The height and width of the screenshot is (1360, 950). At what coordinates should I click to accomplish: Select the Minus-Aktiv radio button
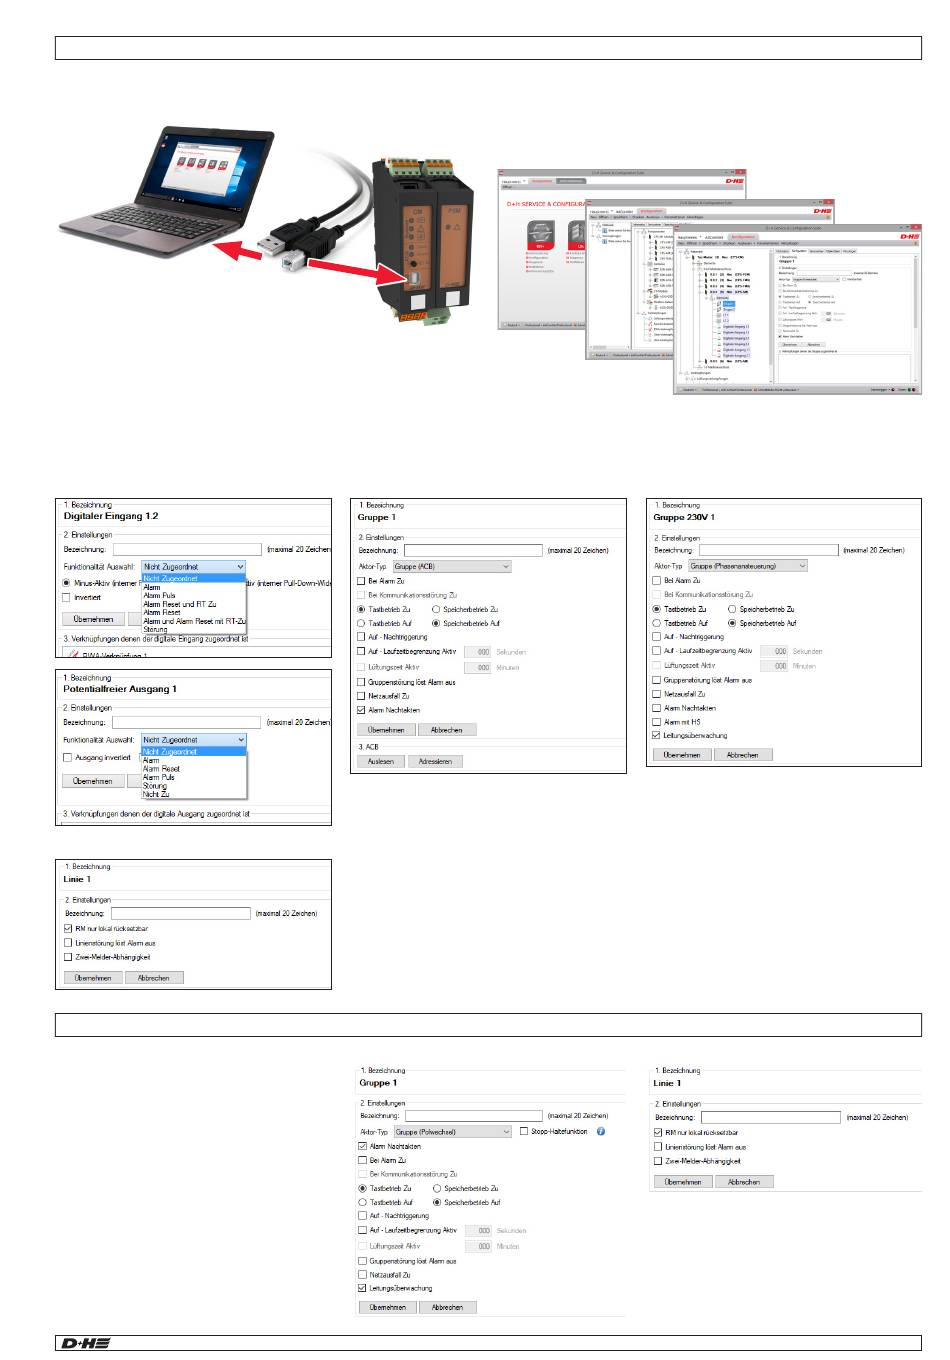(67, 583)
